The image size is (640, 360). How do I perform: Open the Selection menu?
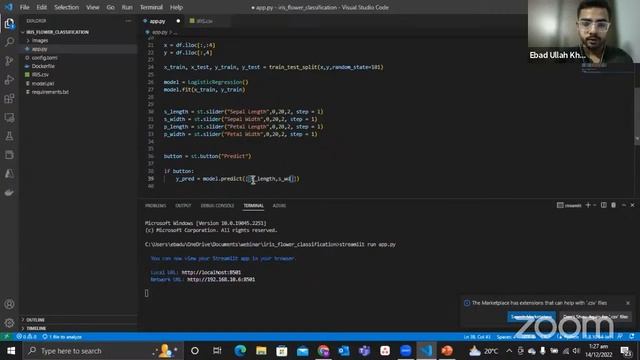(67, 7)
